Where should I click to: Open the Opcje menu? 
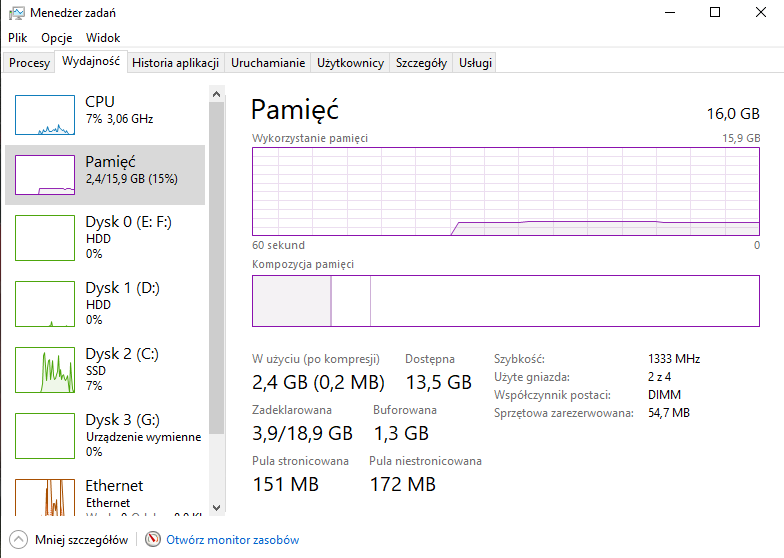tap(56, 38)
